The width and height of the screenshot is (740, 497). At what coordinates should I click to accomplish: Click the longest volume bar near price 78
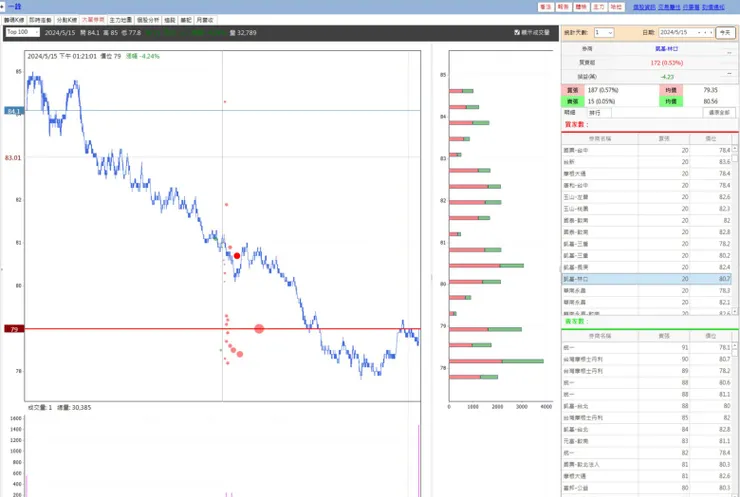496,361
